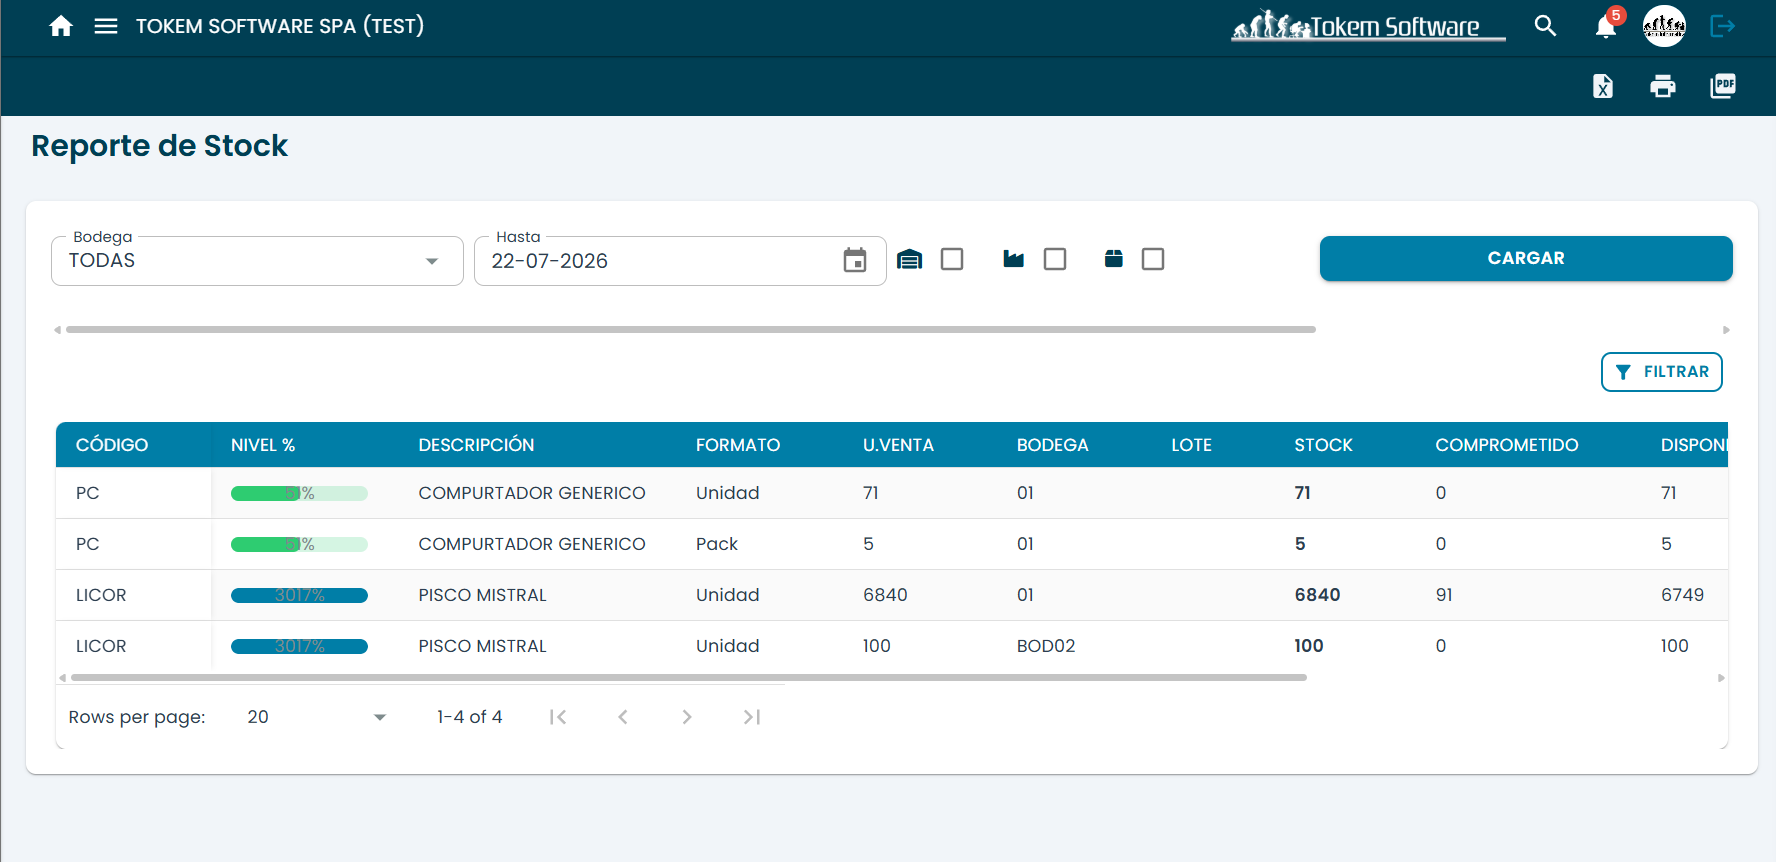This screenshot has height=862, width=1776.
Task: Go to next table page
Action: point(686,717)
